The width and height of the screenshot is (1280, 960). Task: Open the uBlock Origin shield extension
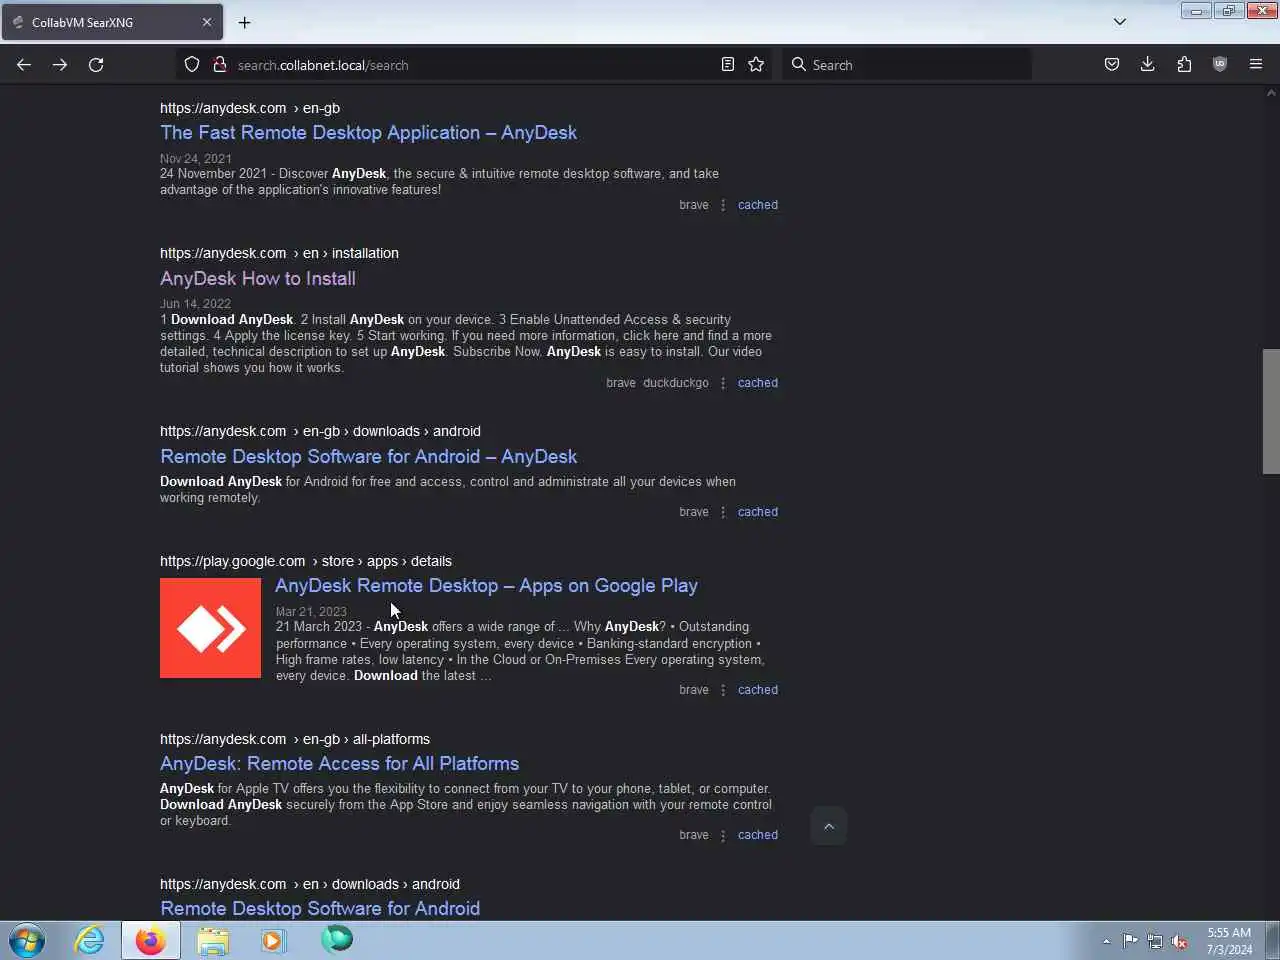pyautogui.click(x=1220, y=65)
